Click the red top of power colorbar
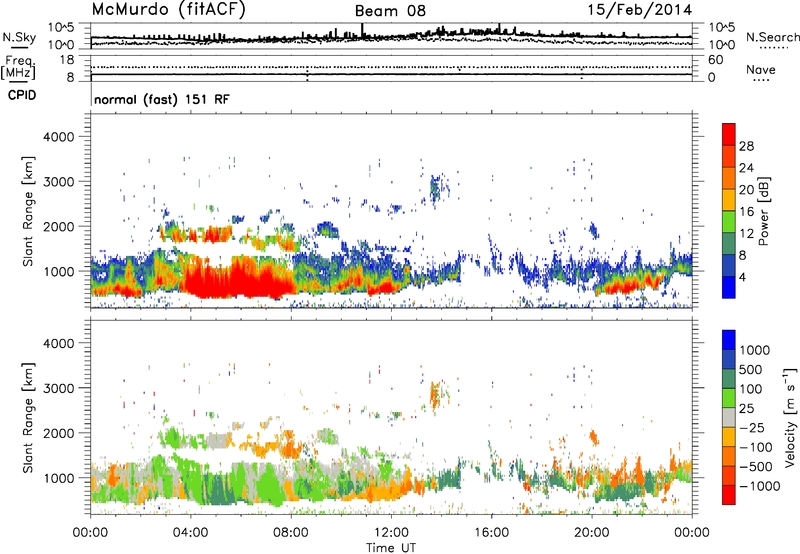The width and height of the screenshot is (800, 554). pyautogui.click(x=729, y=134)
